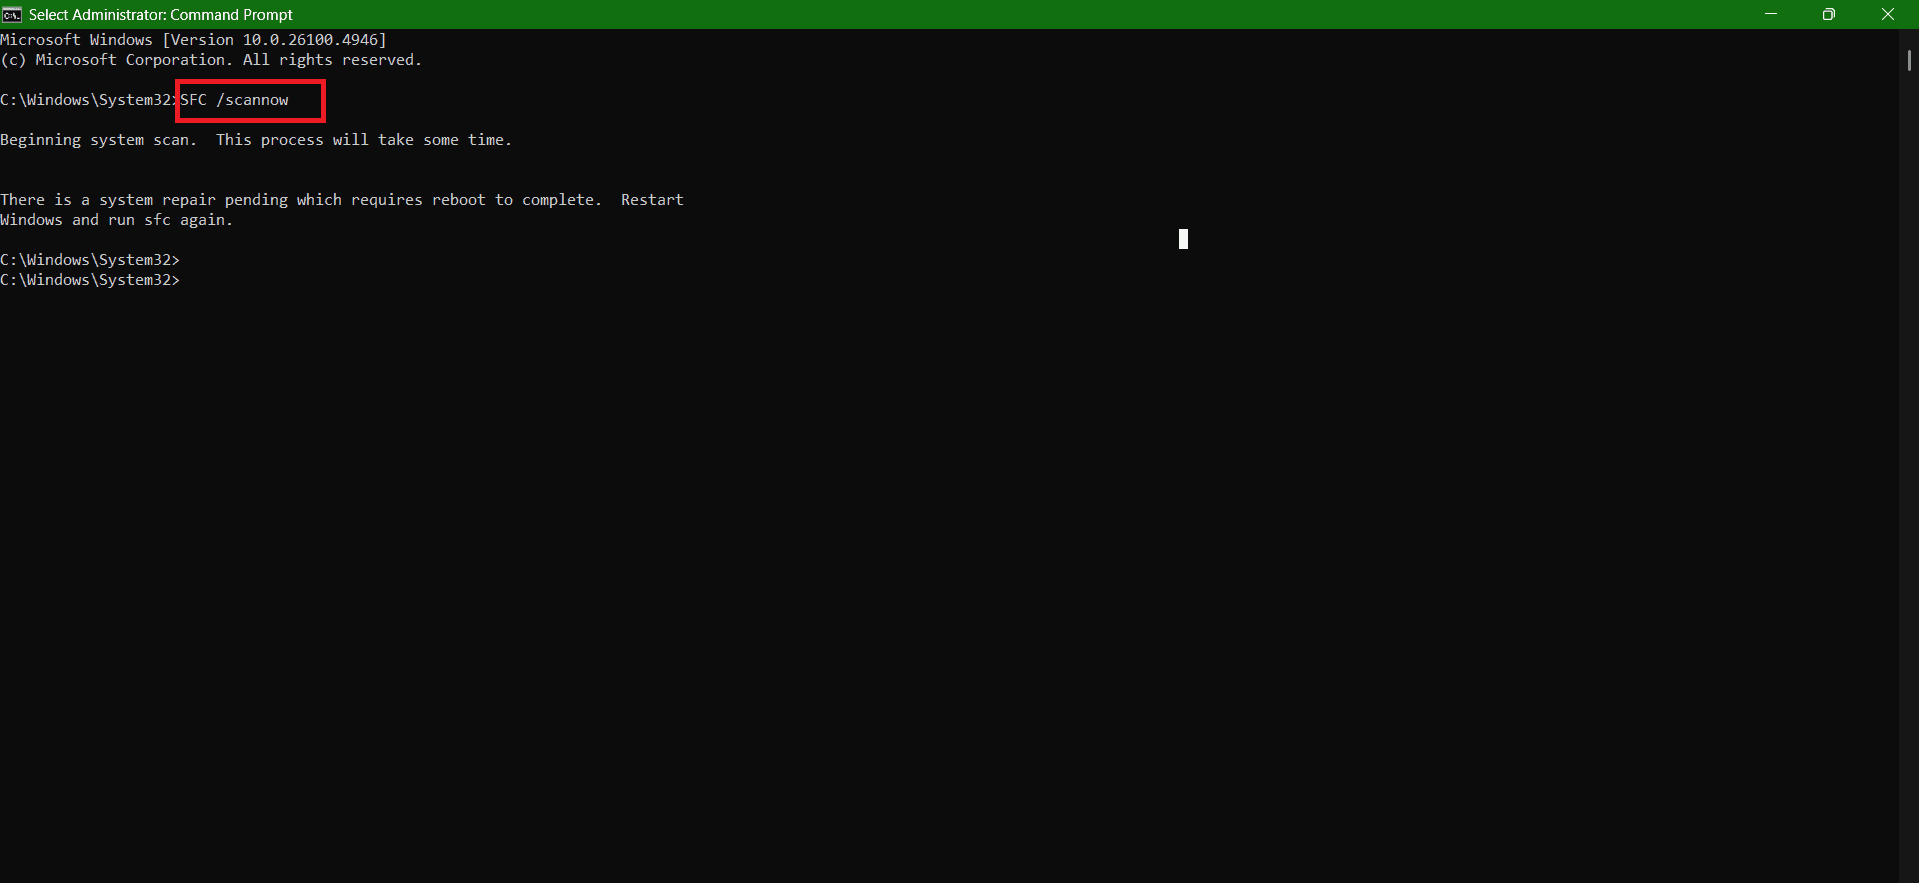The width and height of the screenshot is (1919, 883).
Task: Click the word 'reboot' in the repair message
Action: pos(459,200)
